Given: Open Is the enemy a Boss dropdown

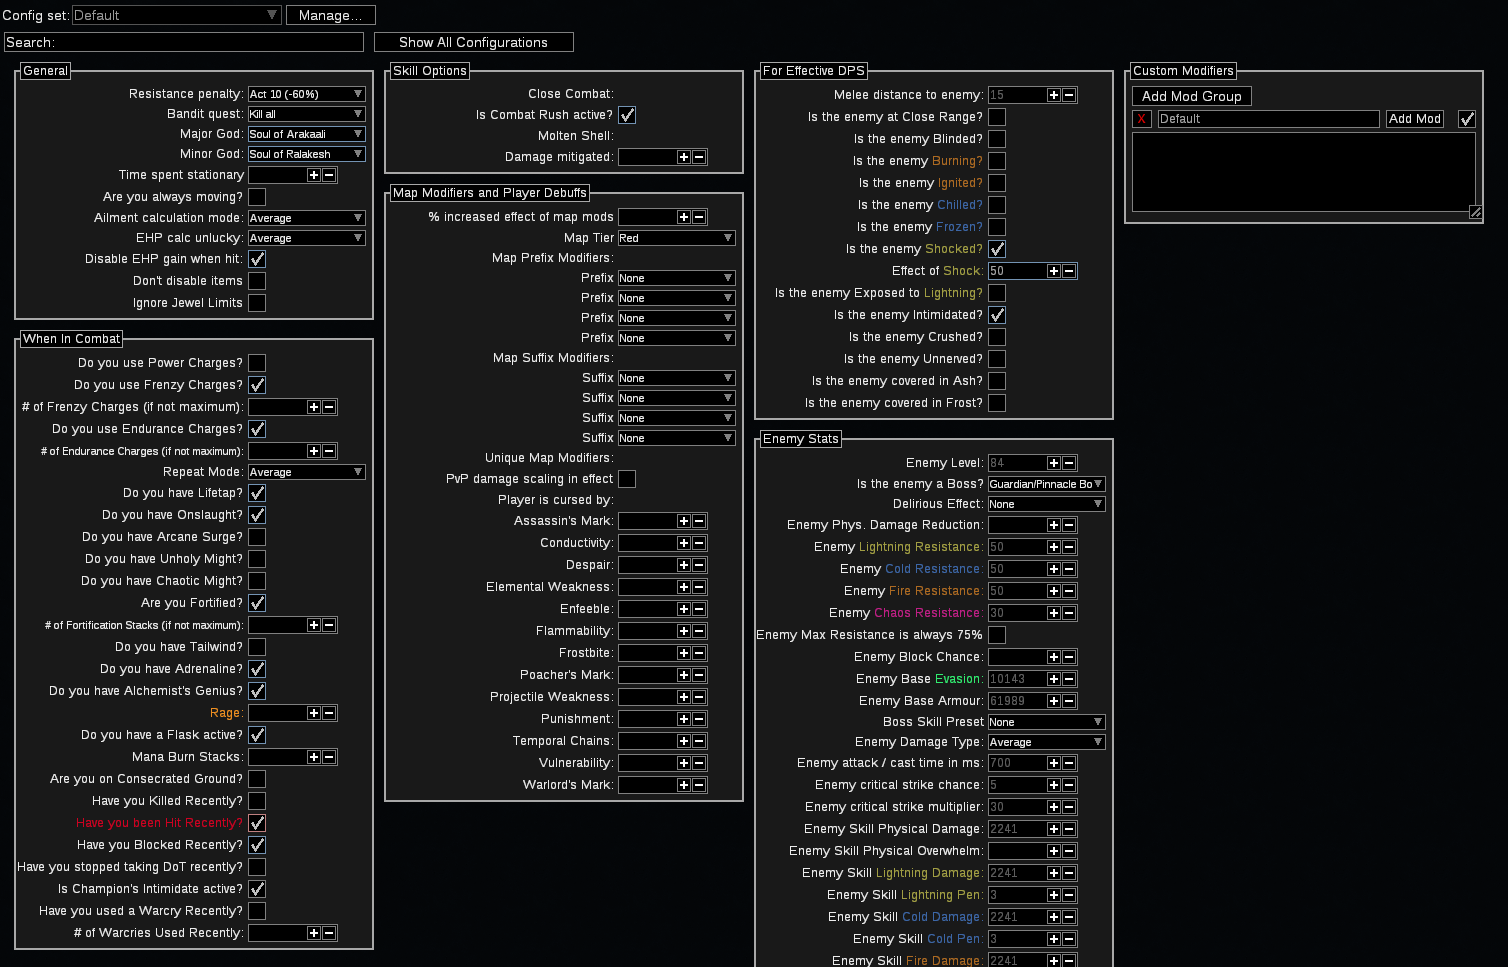Looking at the screenshot, I should tap(1047, 484).
